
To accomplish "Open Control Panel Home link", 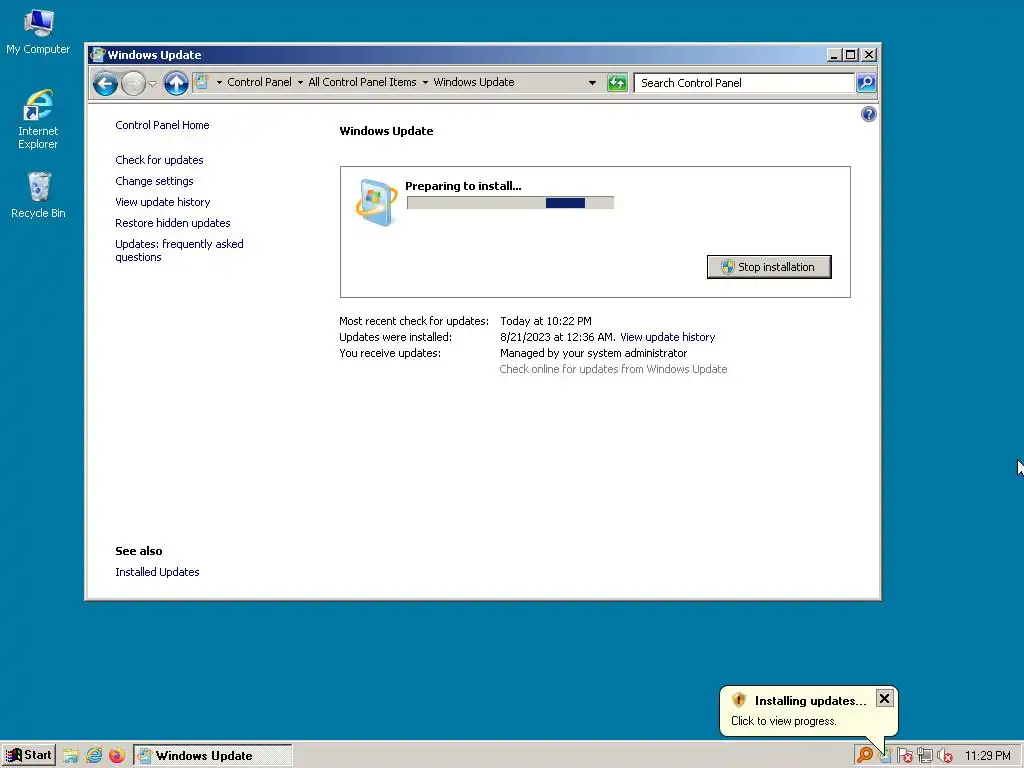I will pyautogui.click(x=162, y=125).
